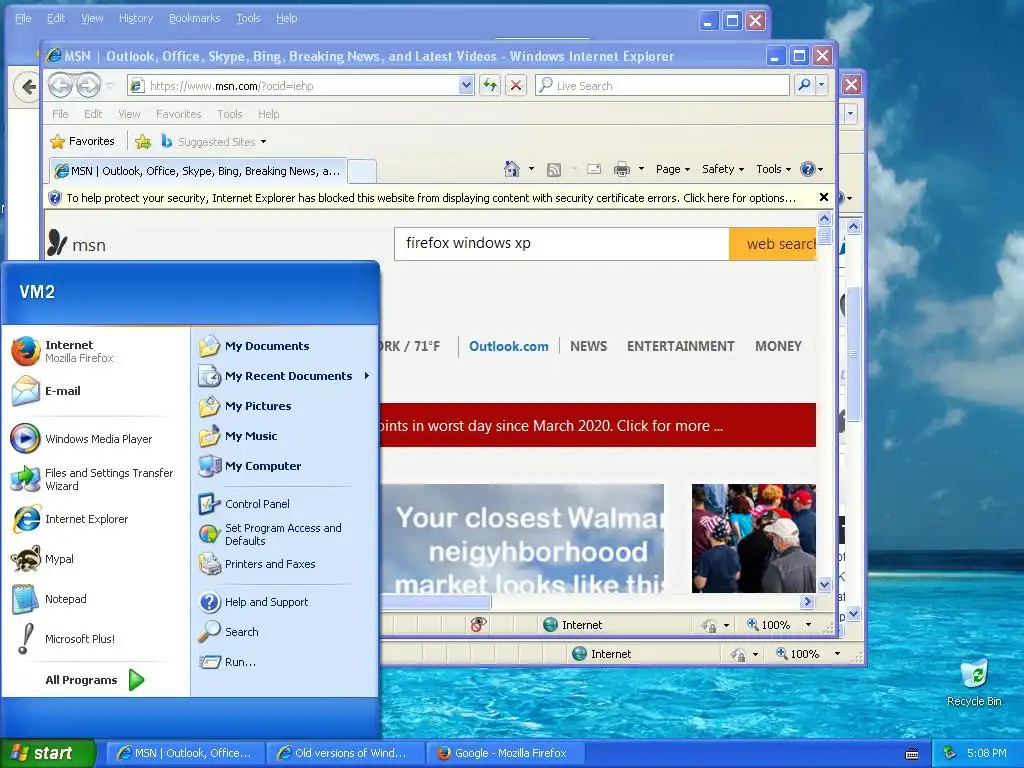The height and width of the screenshot is (768, 1024).
Task: Click the IE Stop button
Action: pyautogui.click(x=516, y=86)
